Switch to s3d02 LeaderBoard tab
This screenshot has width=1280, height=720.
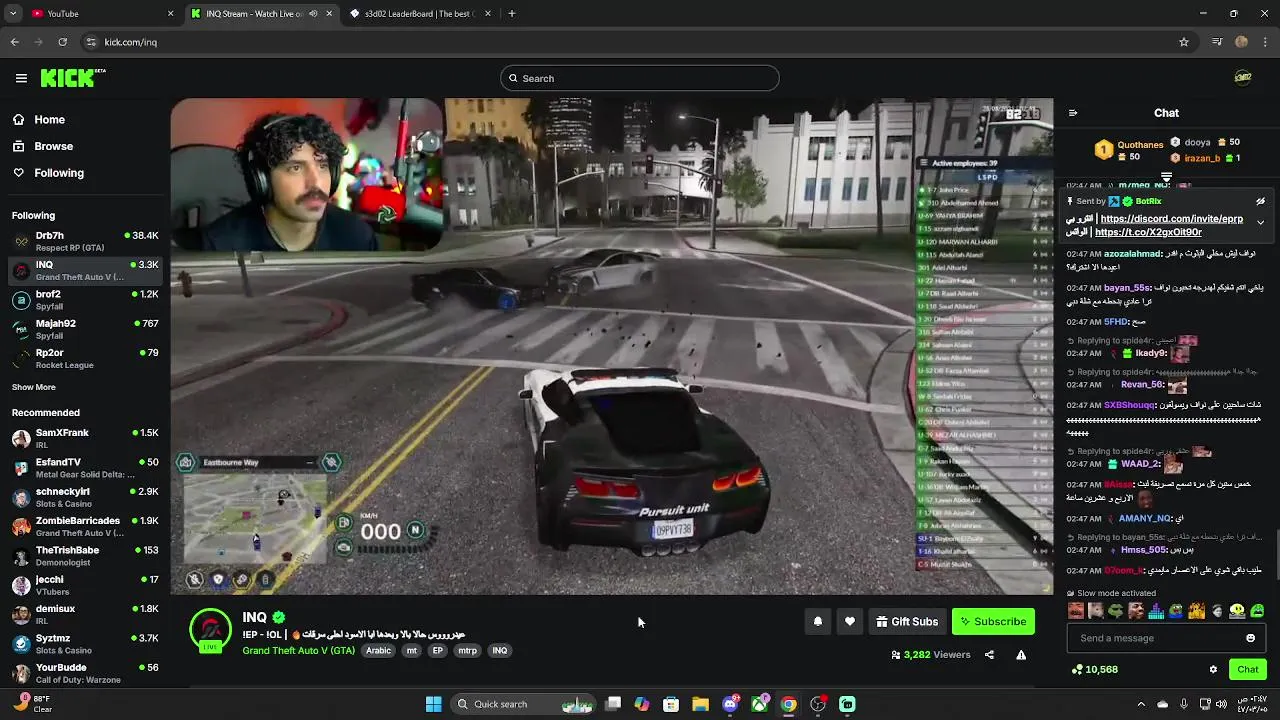(x=420, y=14)
